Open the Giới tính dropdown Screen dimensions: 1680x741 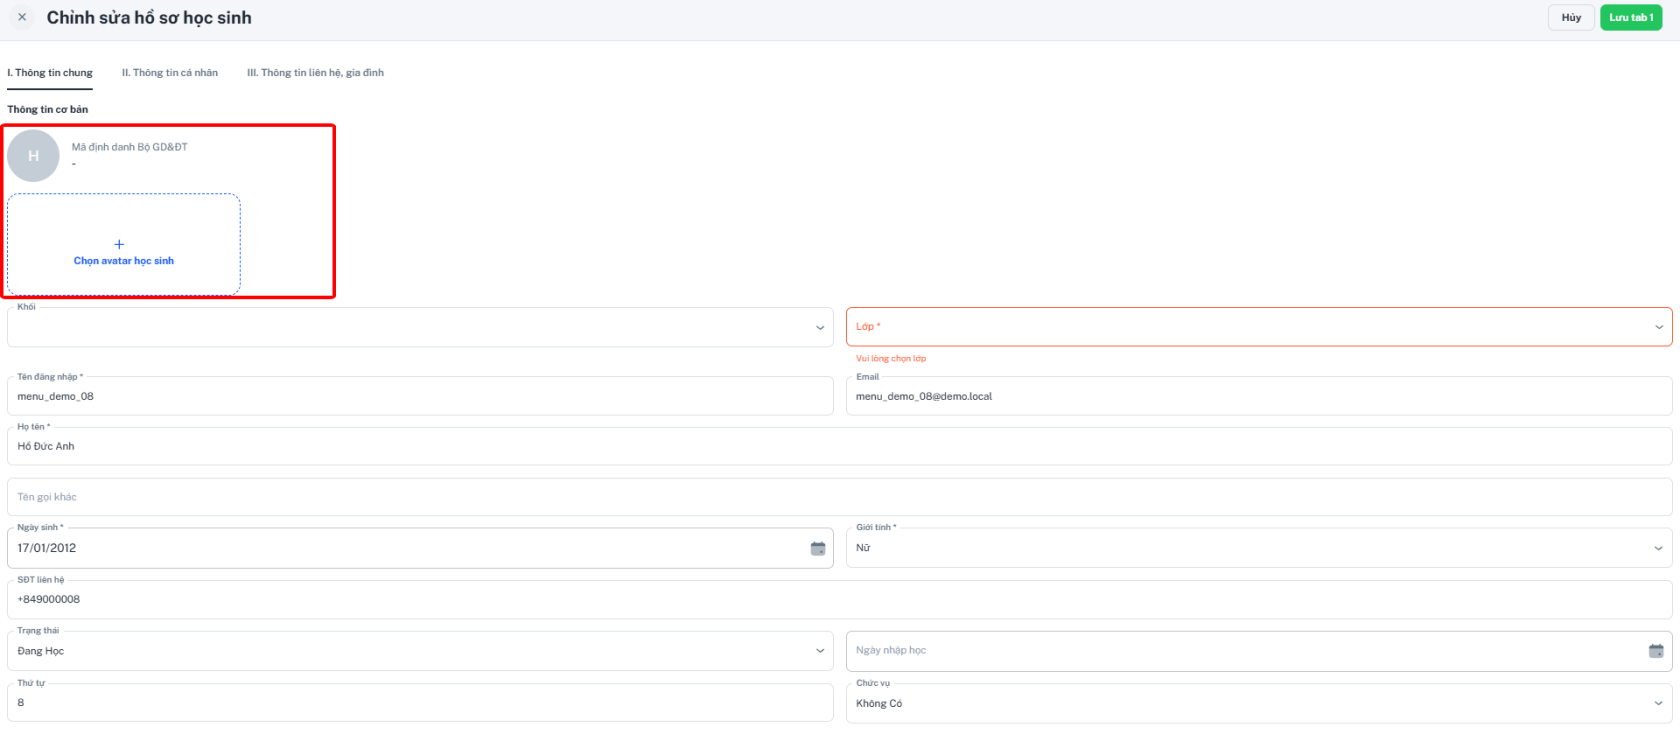(1259, 548)
